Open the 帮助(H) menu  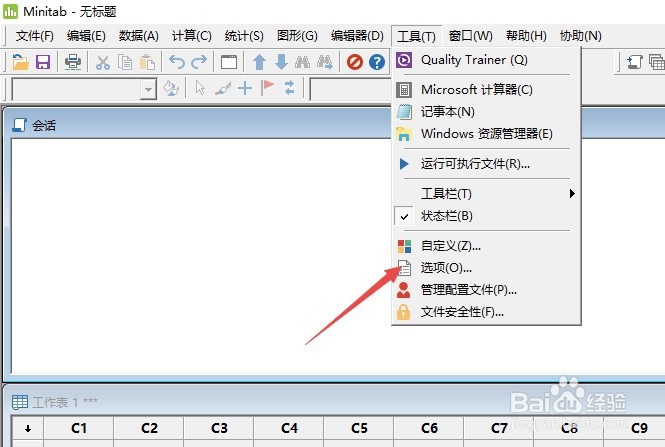[526, 36]
